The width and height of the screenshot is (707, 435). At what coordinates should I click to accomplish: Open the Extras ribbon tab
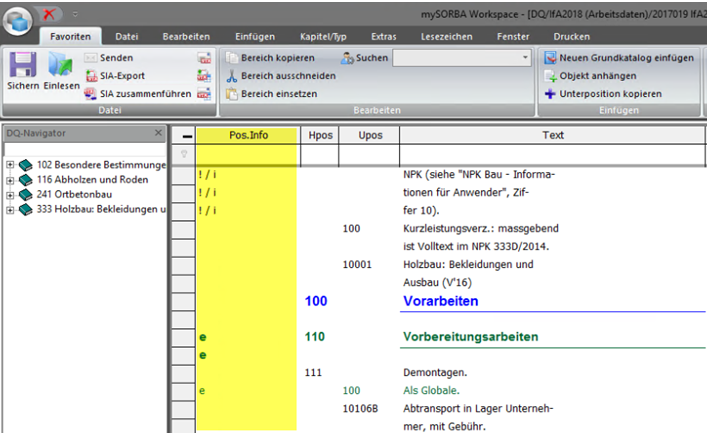point(384,37)
